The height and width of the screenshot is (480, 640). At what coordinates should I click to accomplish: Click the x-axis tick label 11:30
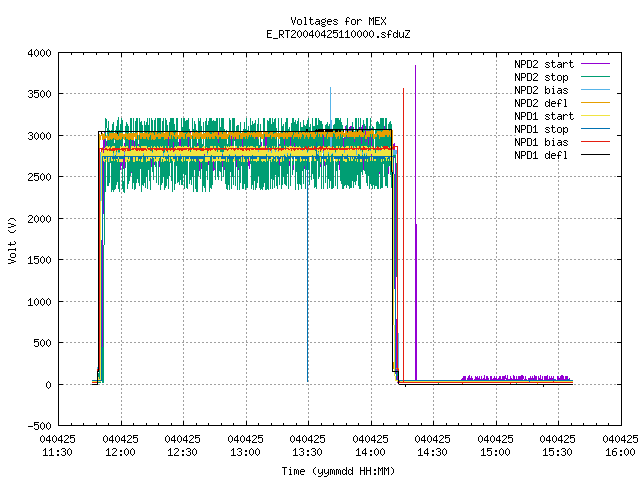[x=58, y=452]
